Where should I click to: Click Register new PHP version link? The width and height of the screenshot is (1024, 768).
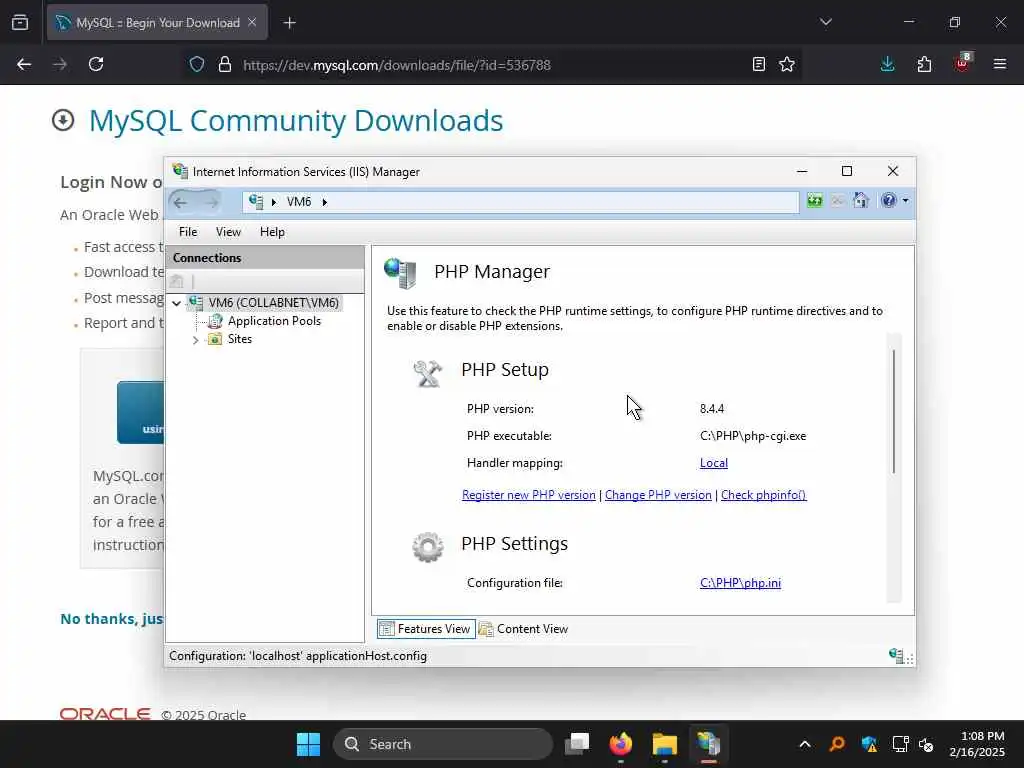tap(528, 495)
